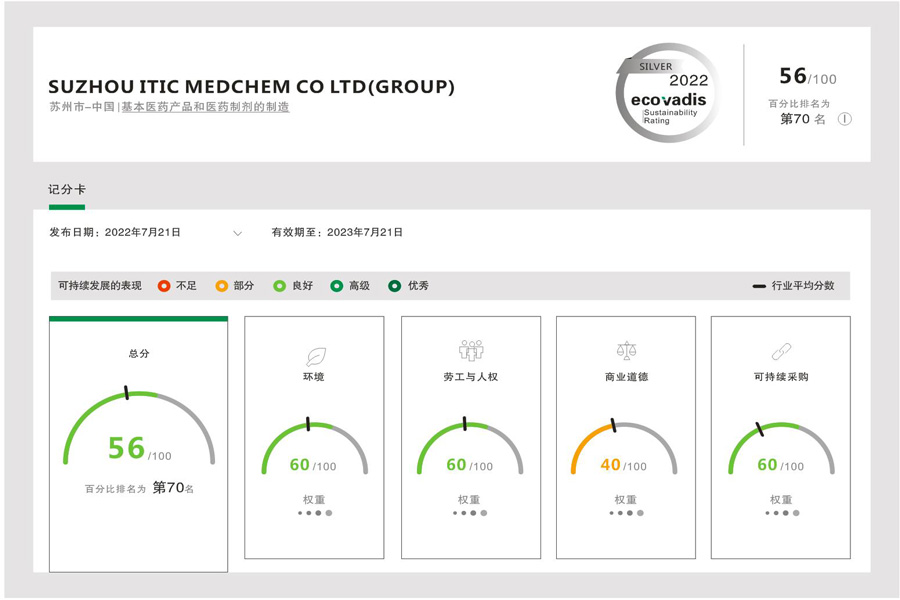Click the orange 部分 legend marker
Screen dimensions: 900x600
coord(222,286)
